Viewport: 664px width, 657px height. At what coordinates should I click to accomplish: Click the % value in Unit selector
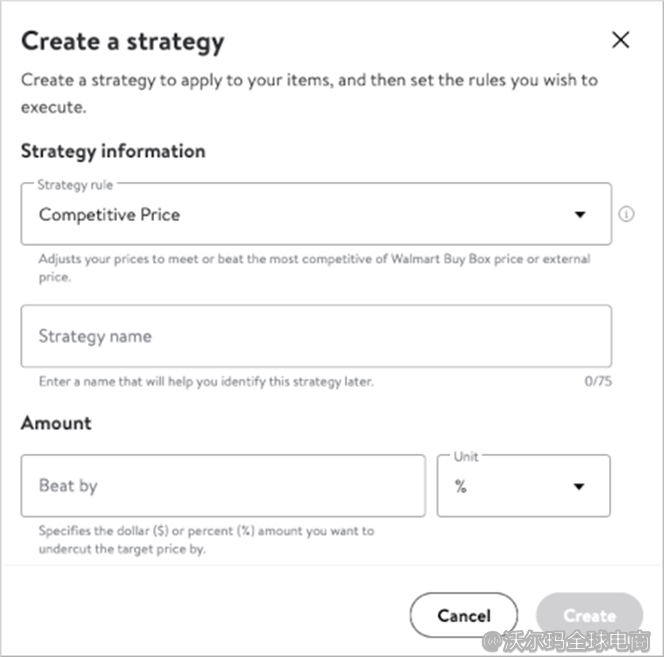(x=461, y=487)
